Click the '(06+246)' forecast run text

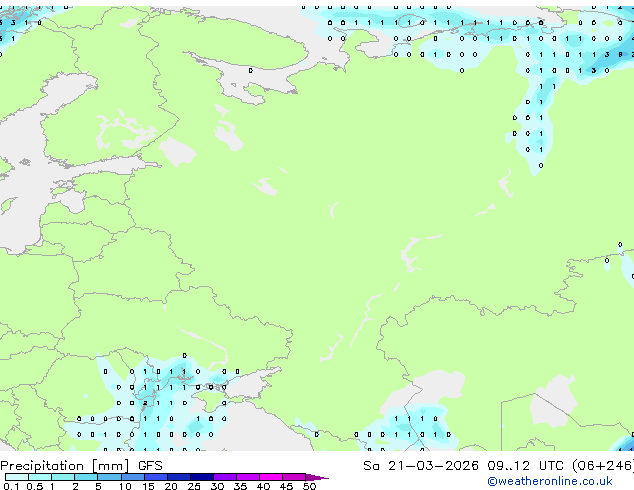pyautogui.click(x=603, y=466)
